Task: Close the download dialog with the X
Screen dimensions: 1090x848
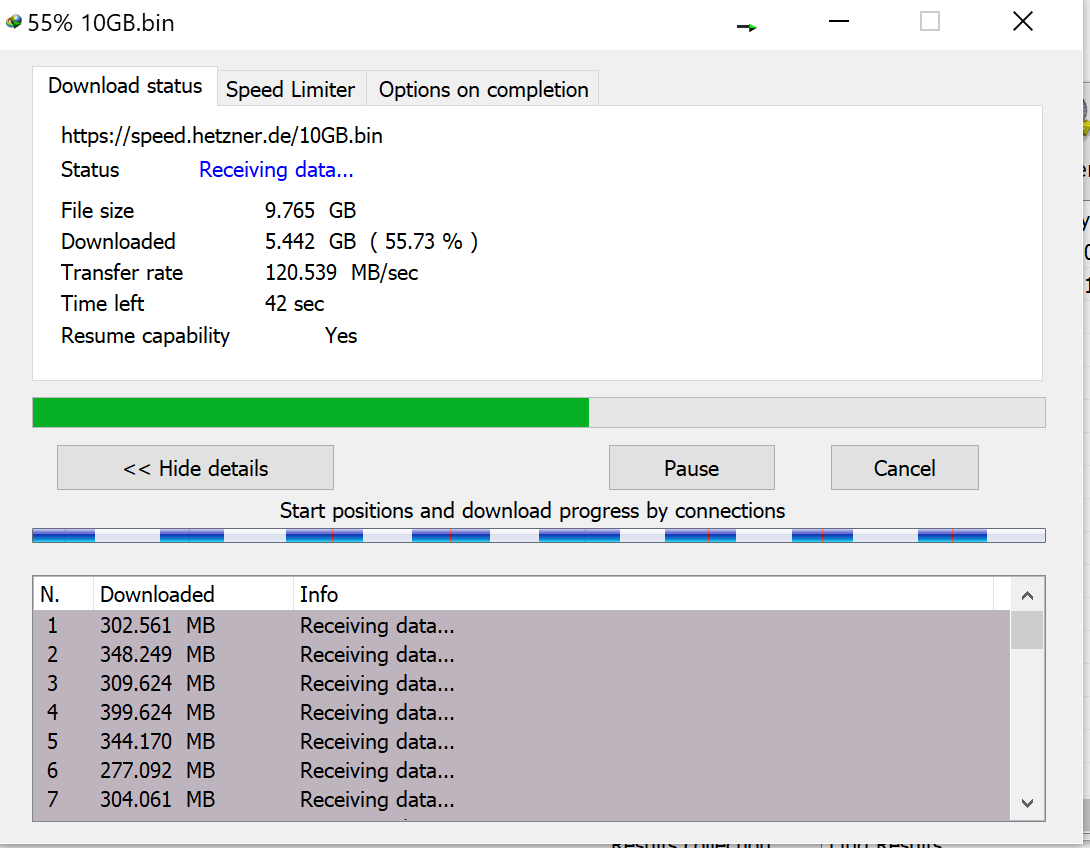Action: click(1022, 22)
